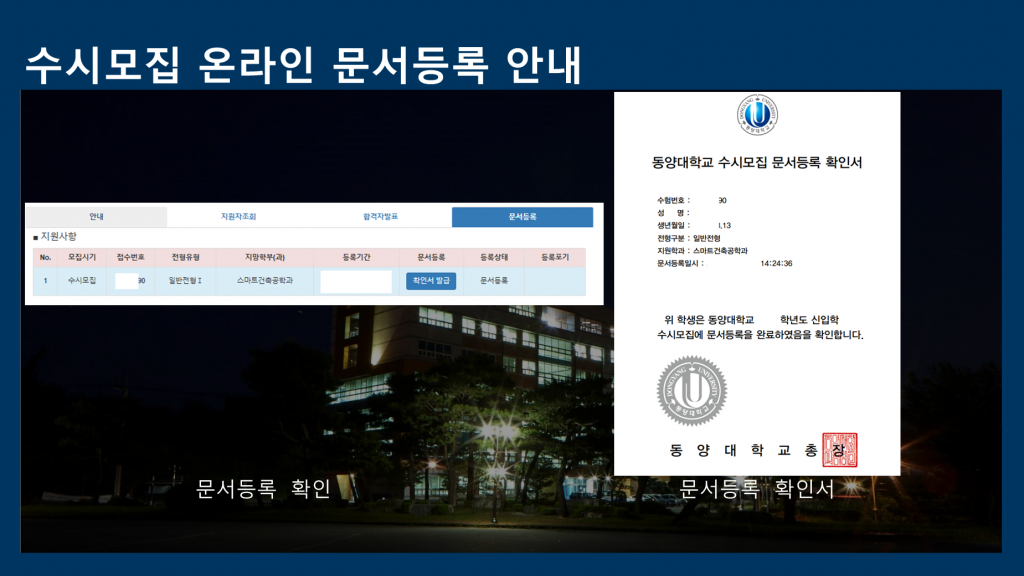The width and height of the screenshot is (1024, 576).
Task: Click the 문서등록 확인서 caption
Action: pyautogui.click(x=757, y=488)
